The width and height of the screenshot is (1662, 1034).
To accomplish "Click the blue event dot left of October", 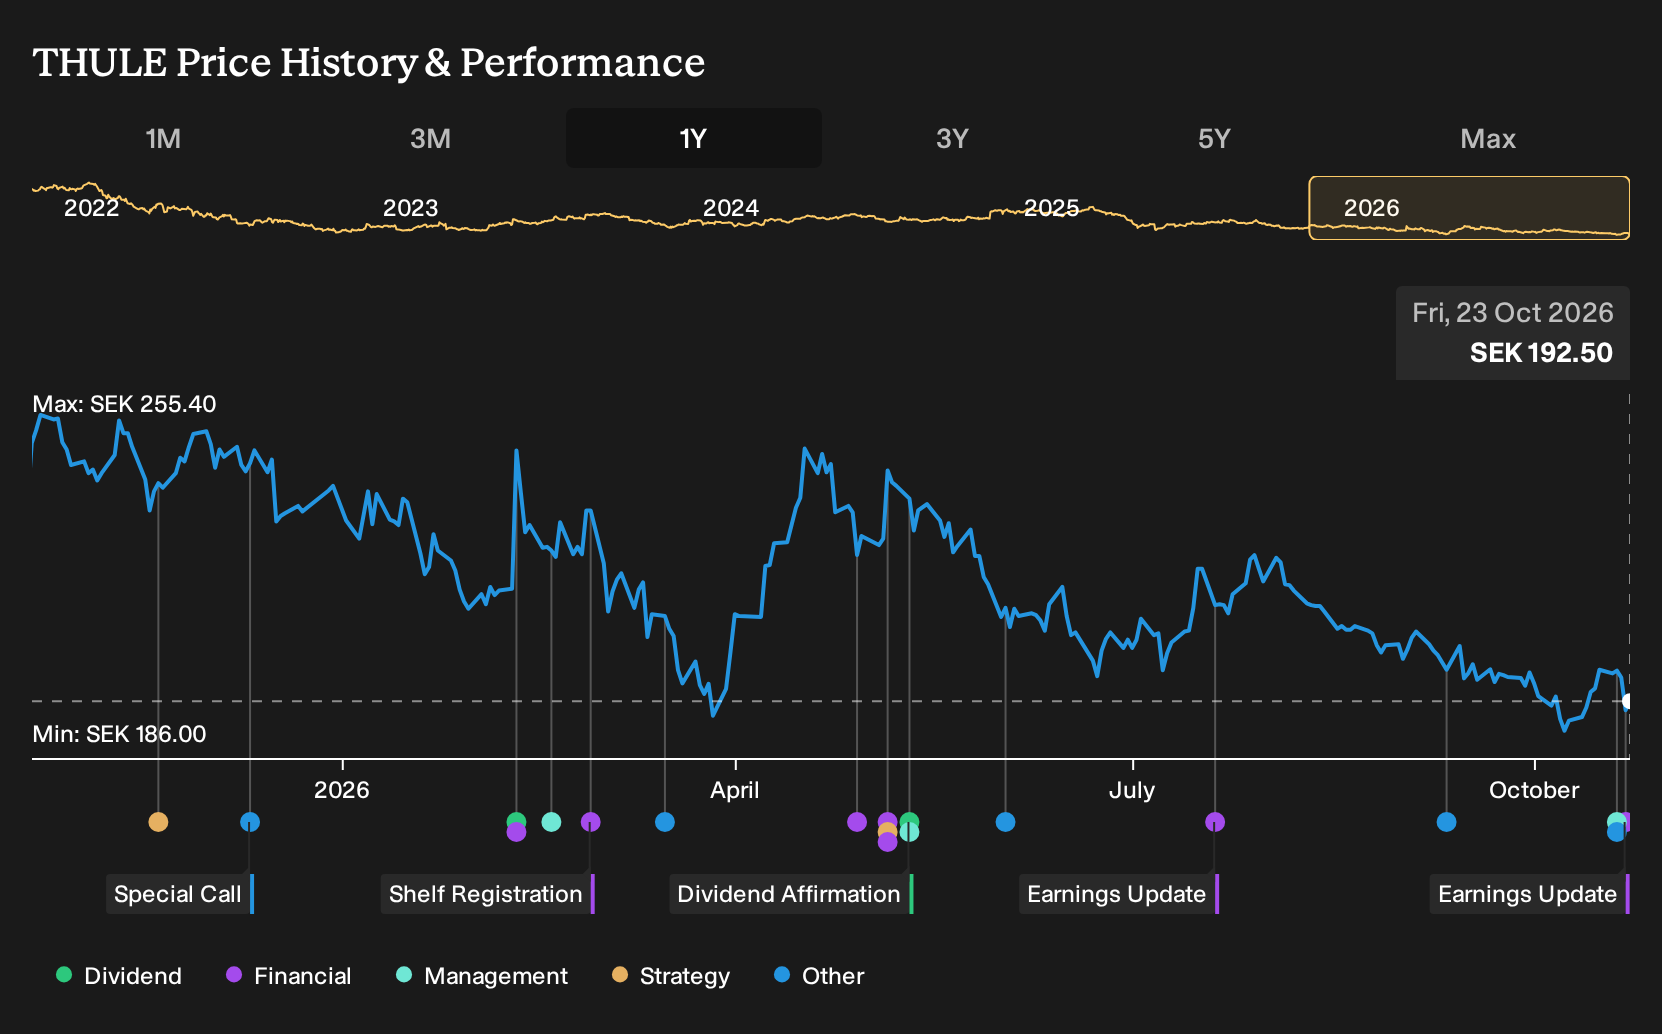I will pyautogui.click(x=1447, y=822).
